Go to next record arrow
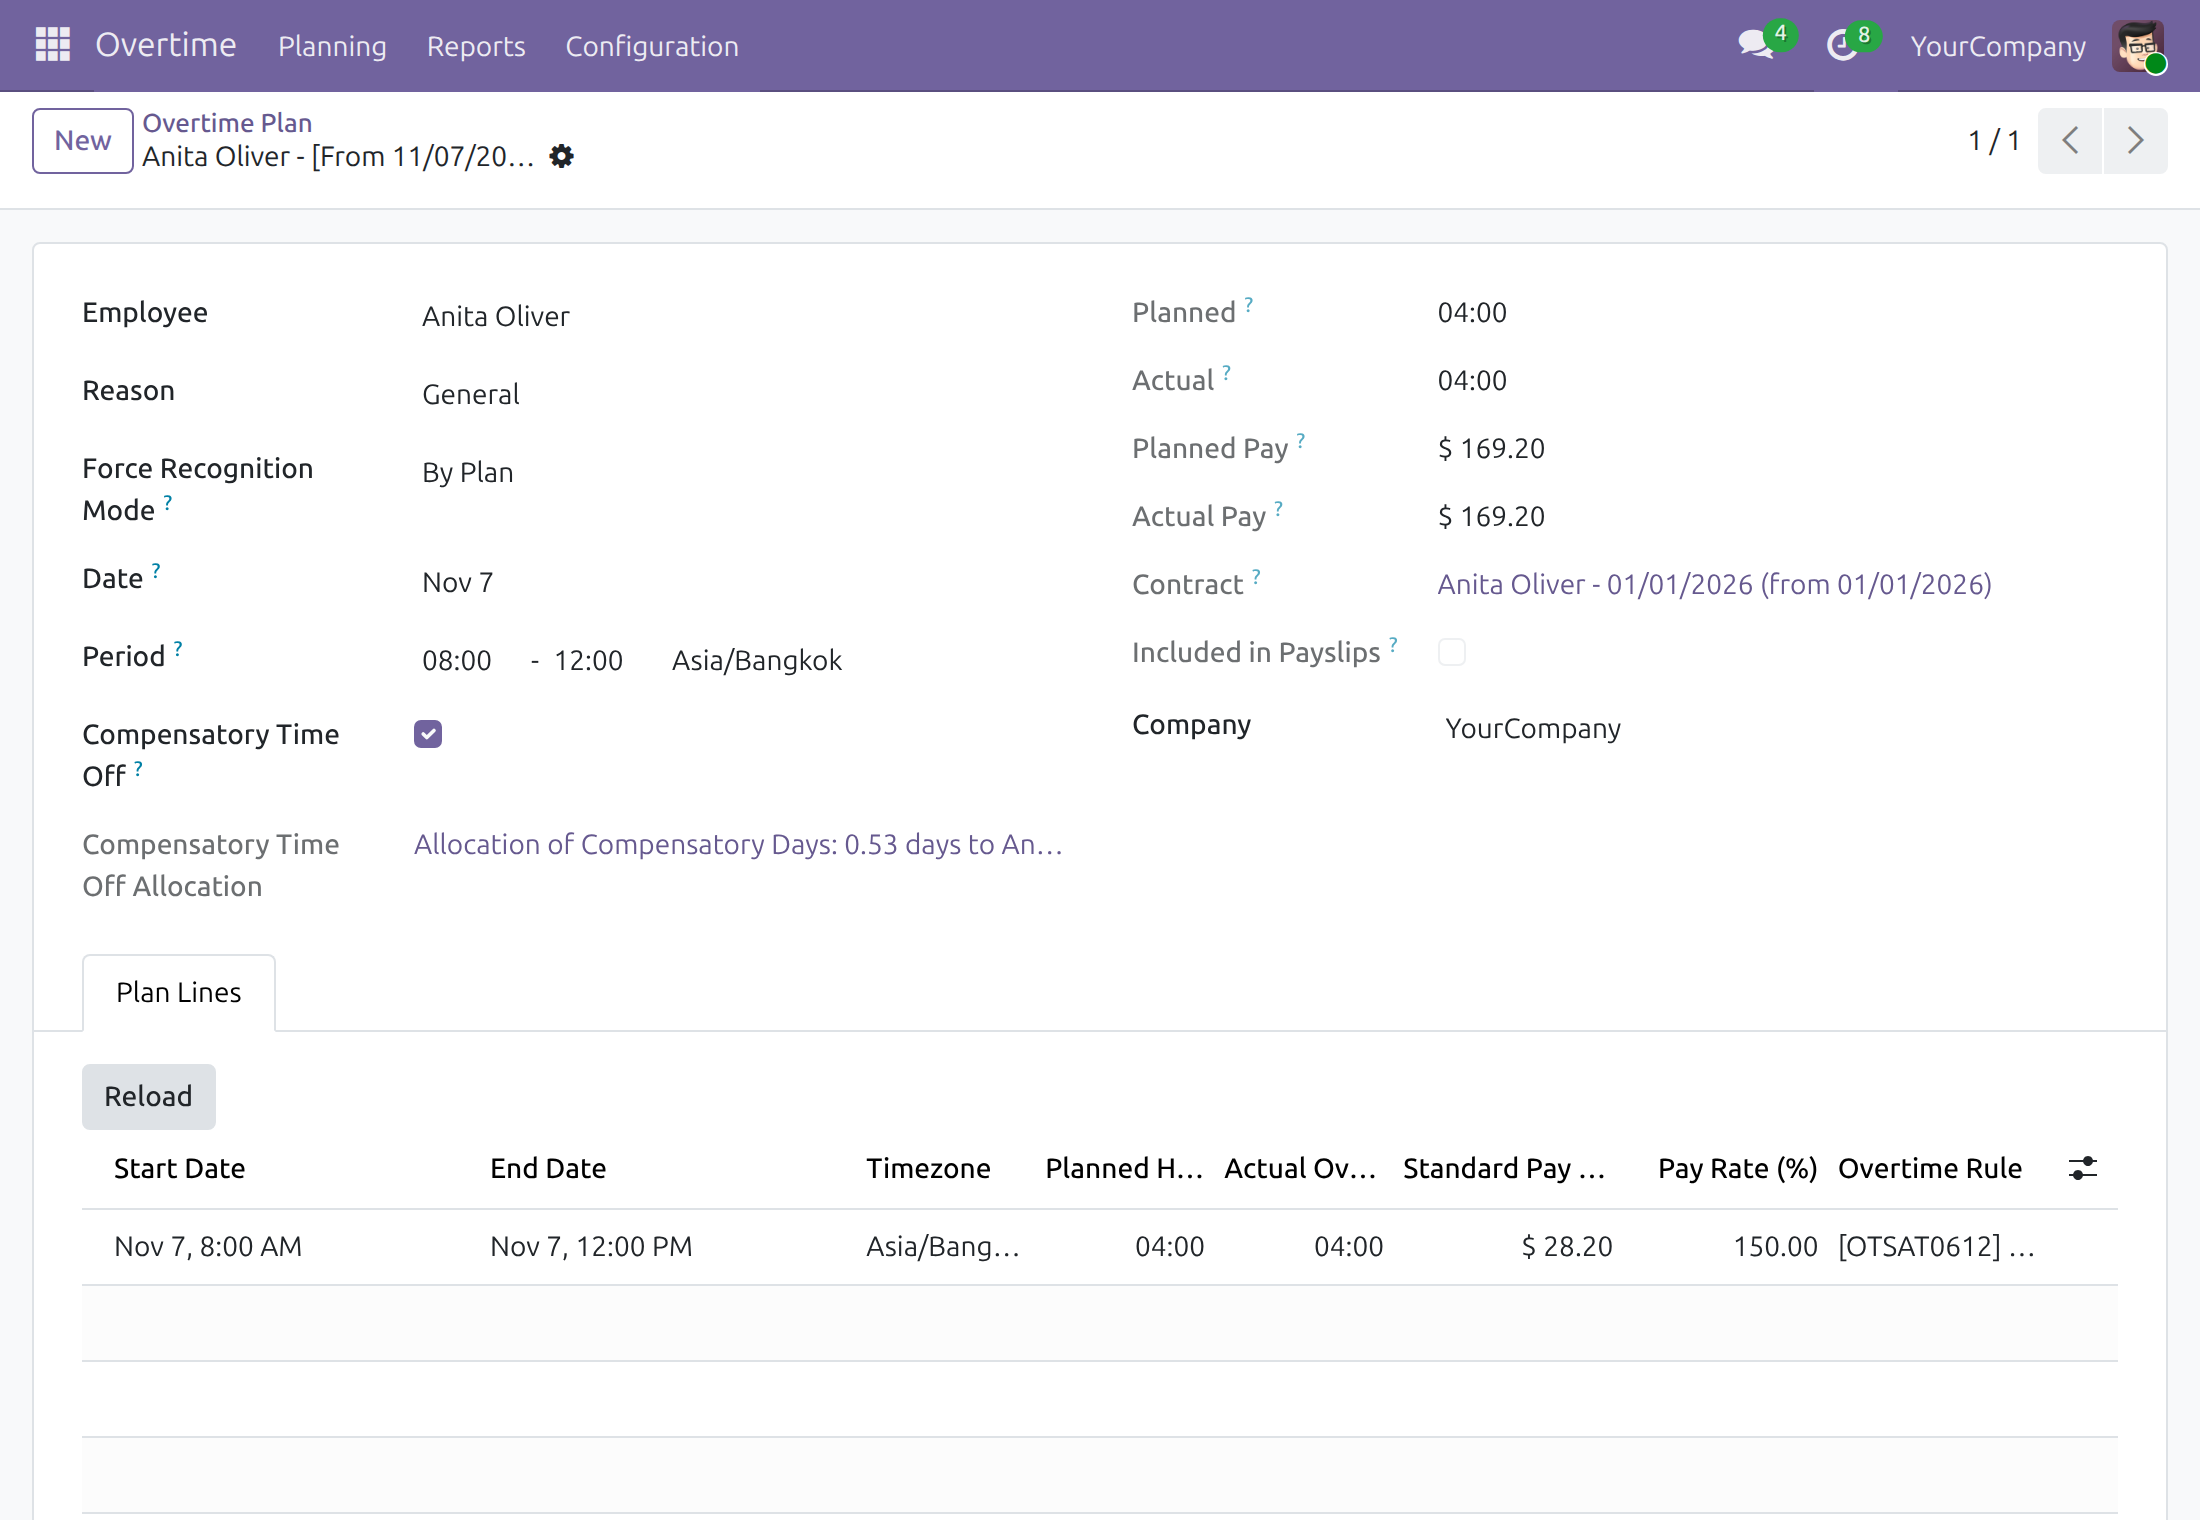 click(2135, 140)
